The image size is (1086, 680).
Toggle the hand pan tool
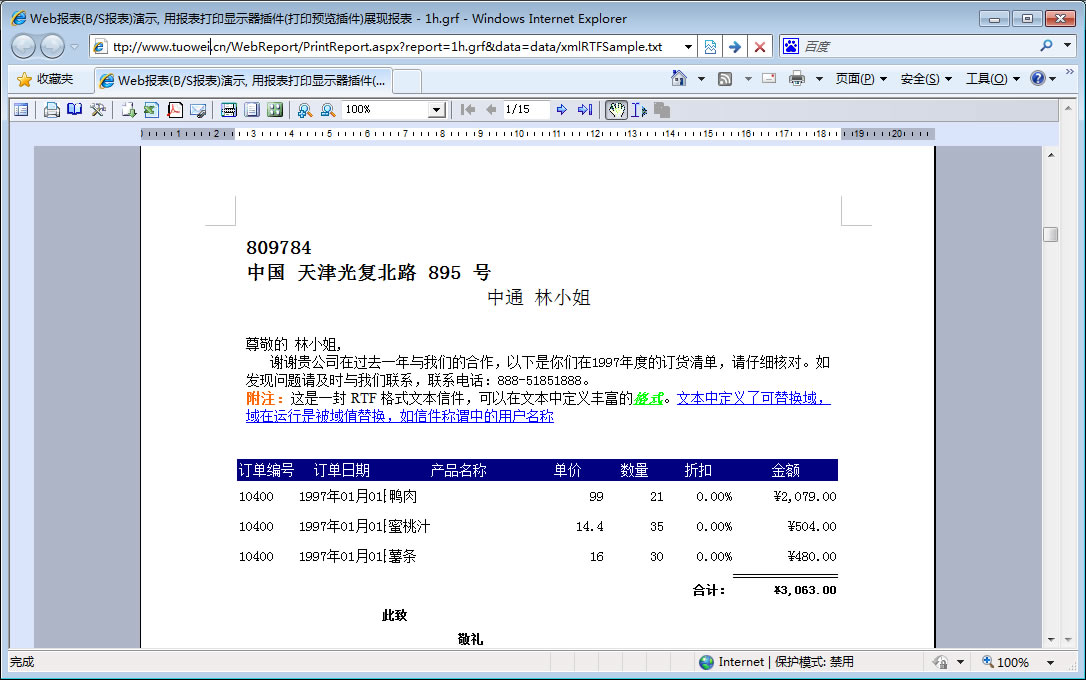pyautogui.click(x=617, y=110)
